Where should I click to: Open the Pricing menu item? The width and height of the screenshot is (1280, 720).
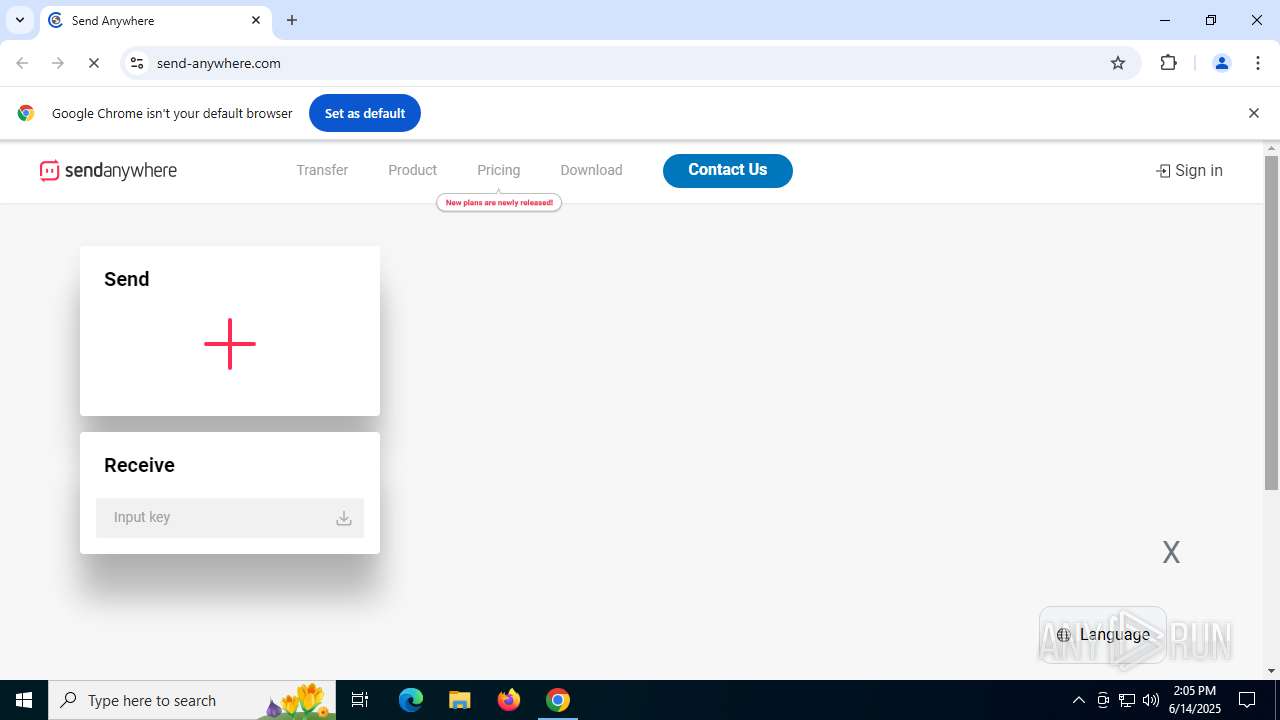(x=498, y=170)
